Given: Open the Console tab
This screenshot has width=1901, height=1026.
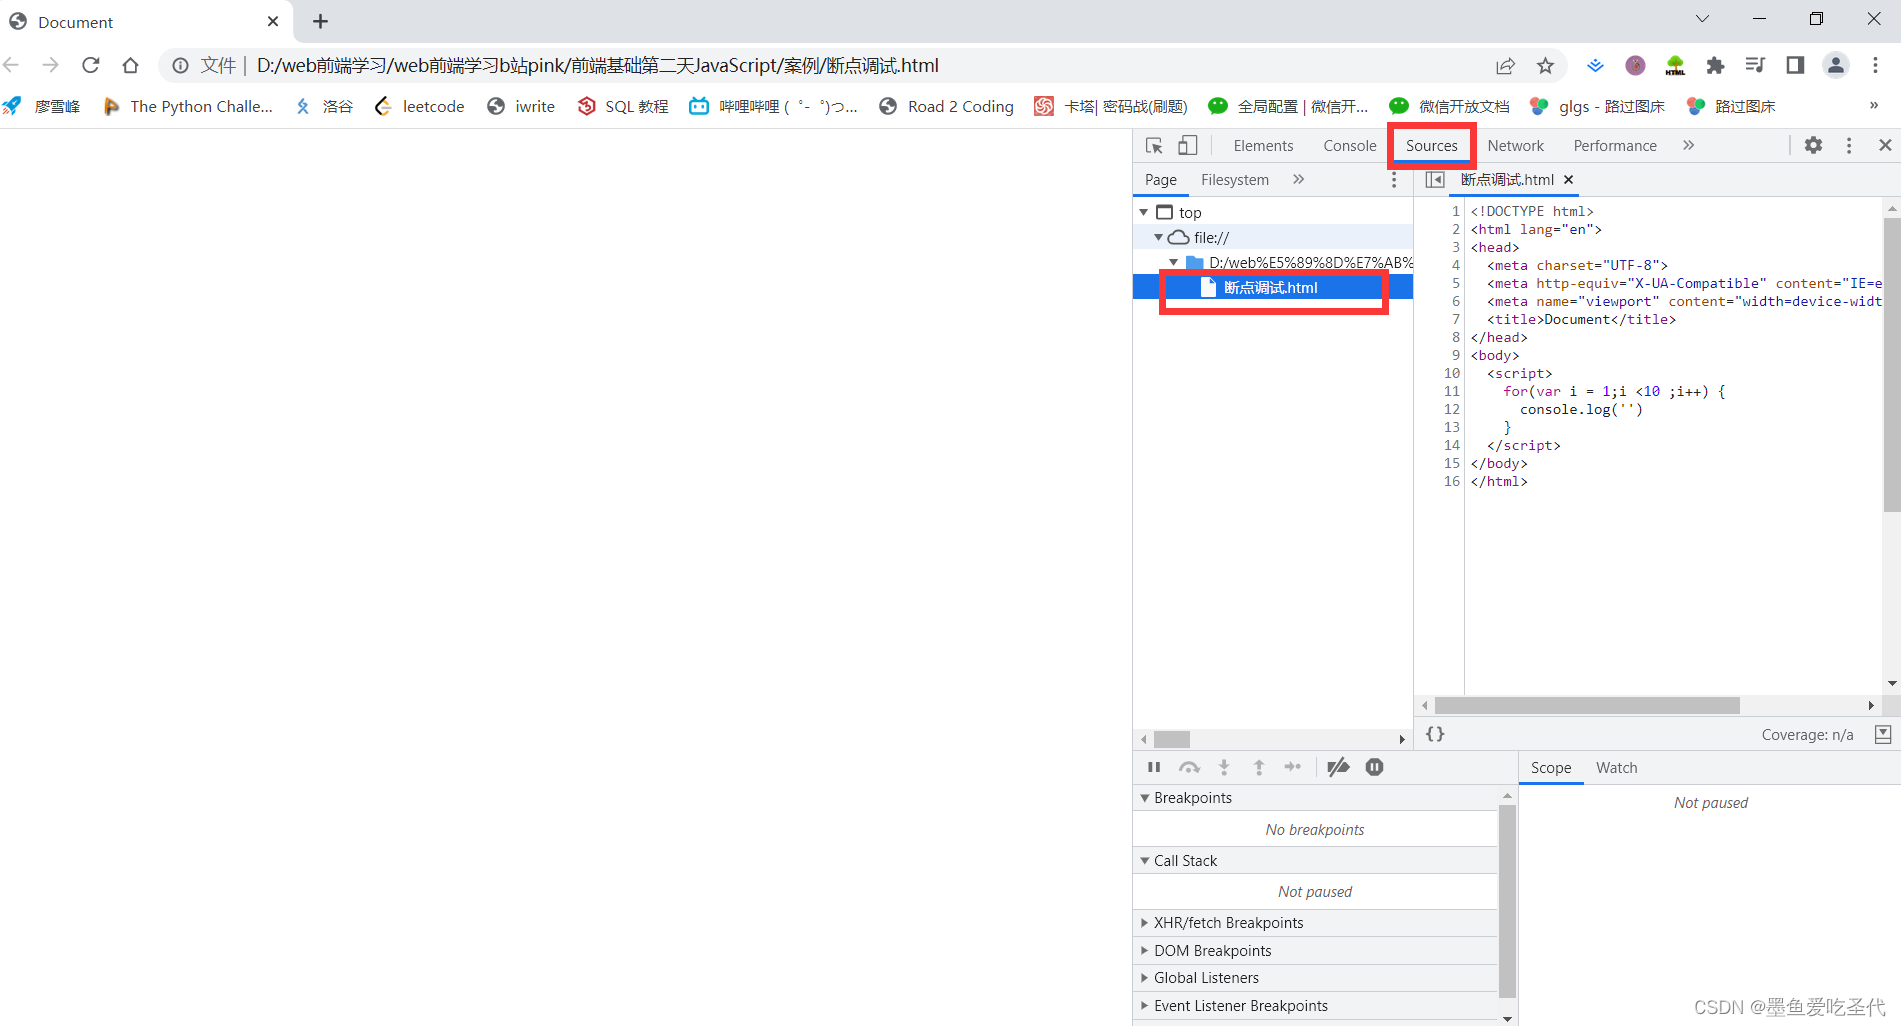Looking at the screenshot, I should (1349, 146).
